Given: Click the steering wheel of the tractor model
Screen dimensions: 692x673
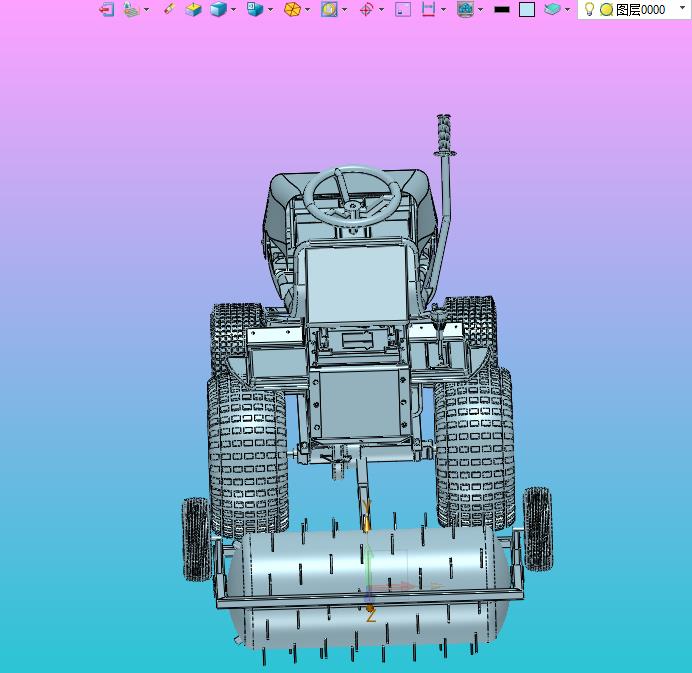Looking at the screenshot, I should (352, 195).
